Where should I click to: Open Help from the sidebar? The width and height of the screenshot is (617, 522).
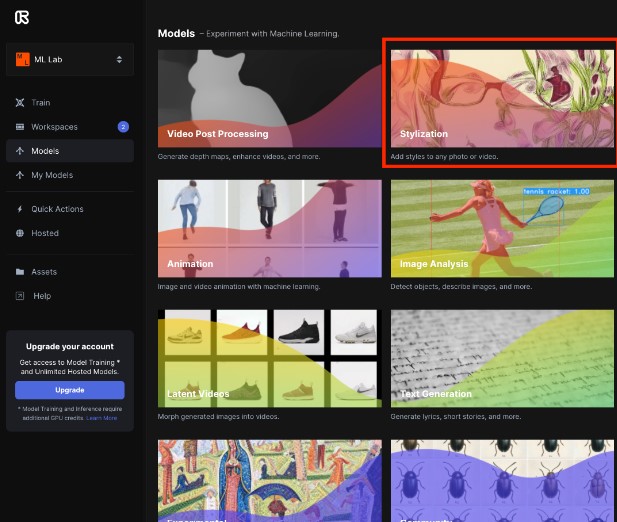click(70, 296)
